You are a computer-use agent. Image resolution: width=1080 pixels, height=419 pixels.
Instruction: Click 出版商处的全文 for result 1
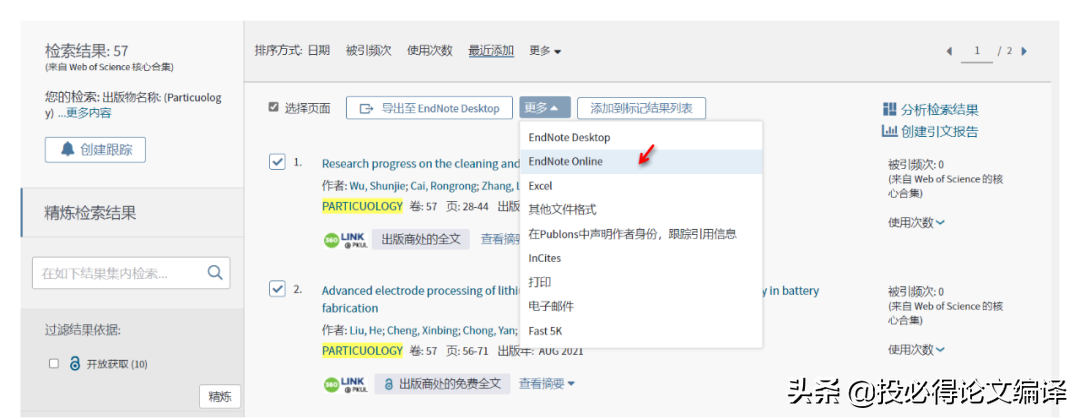pyautogui.click(x=421, y=239)
